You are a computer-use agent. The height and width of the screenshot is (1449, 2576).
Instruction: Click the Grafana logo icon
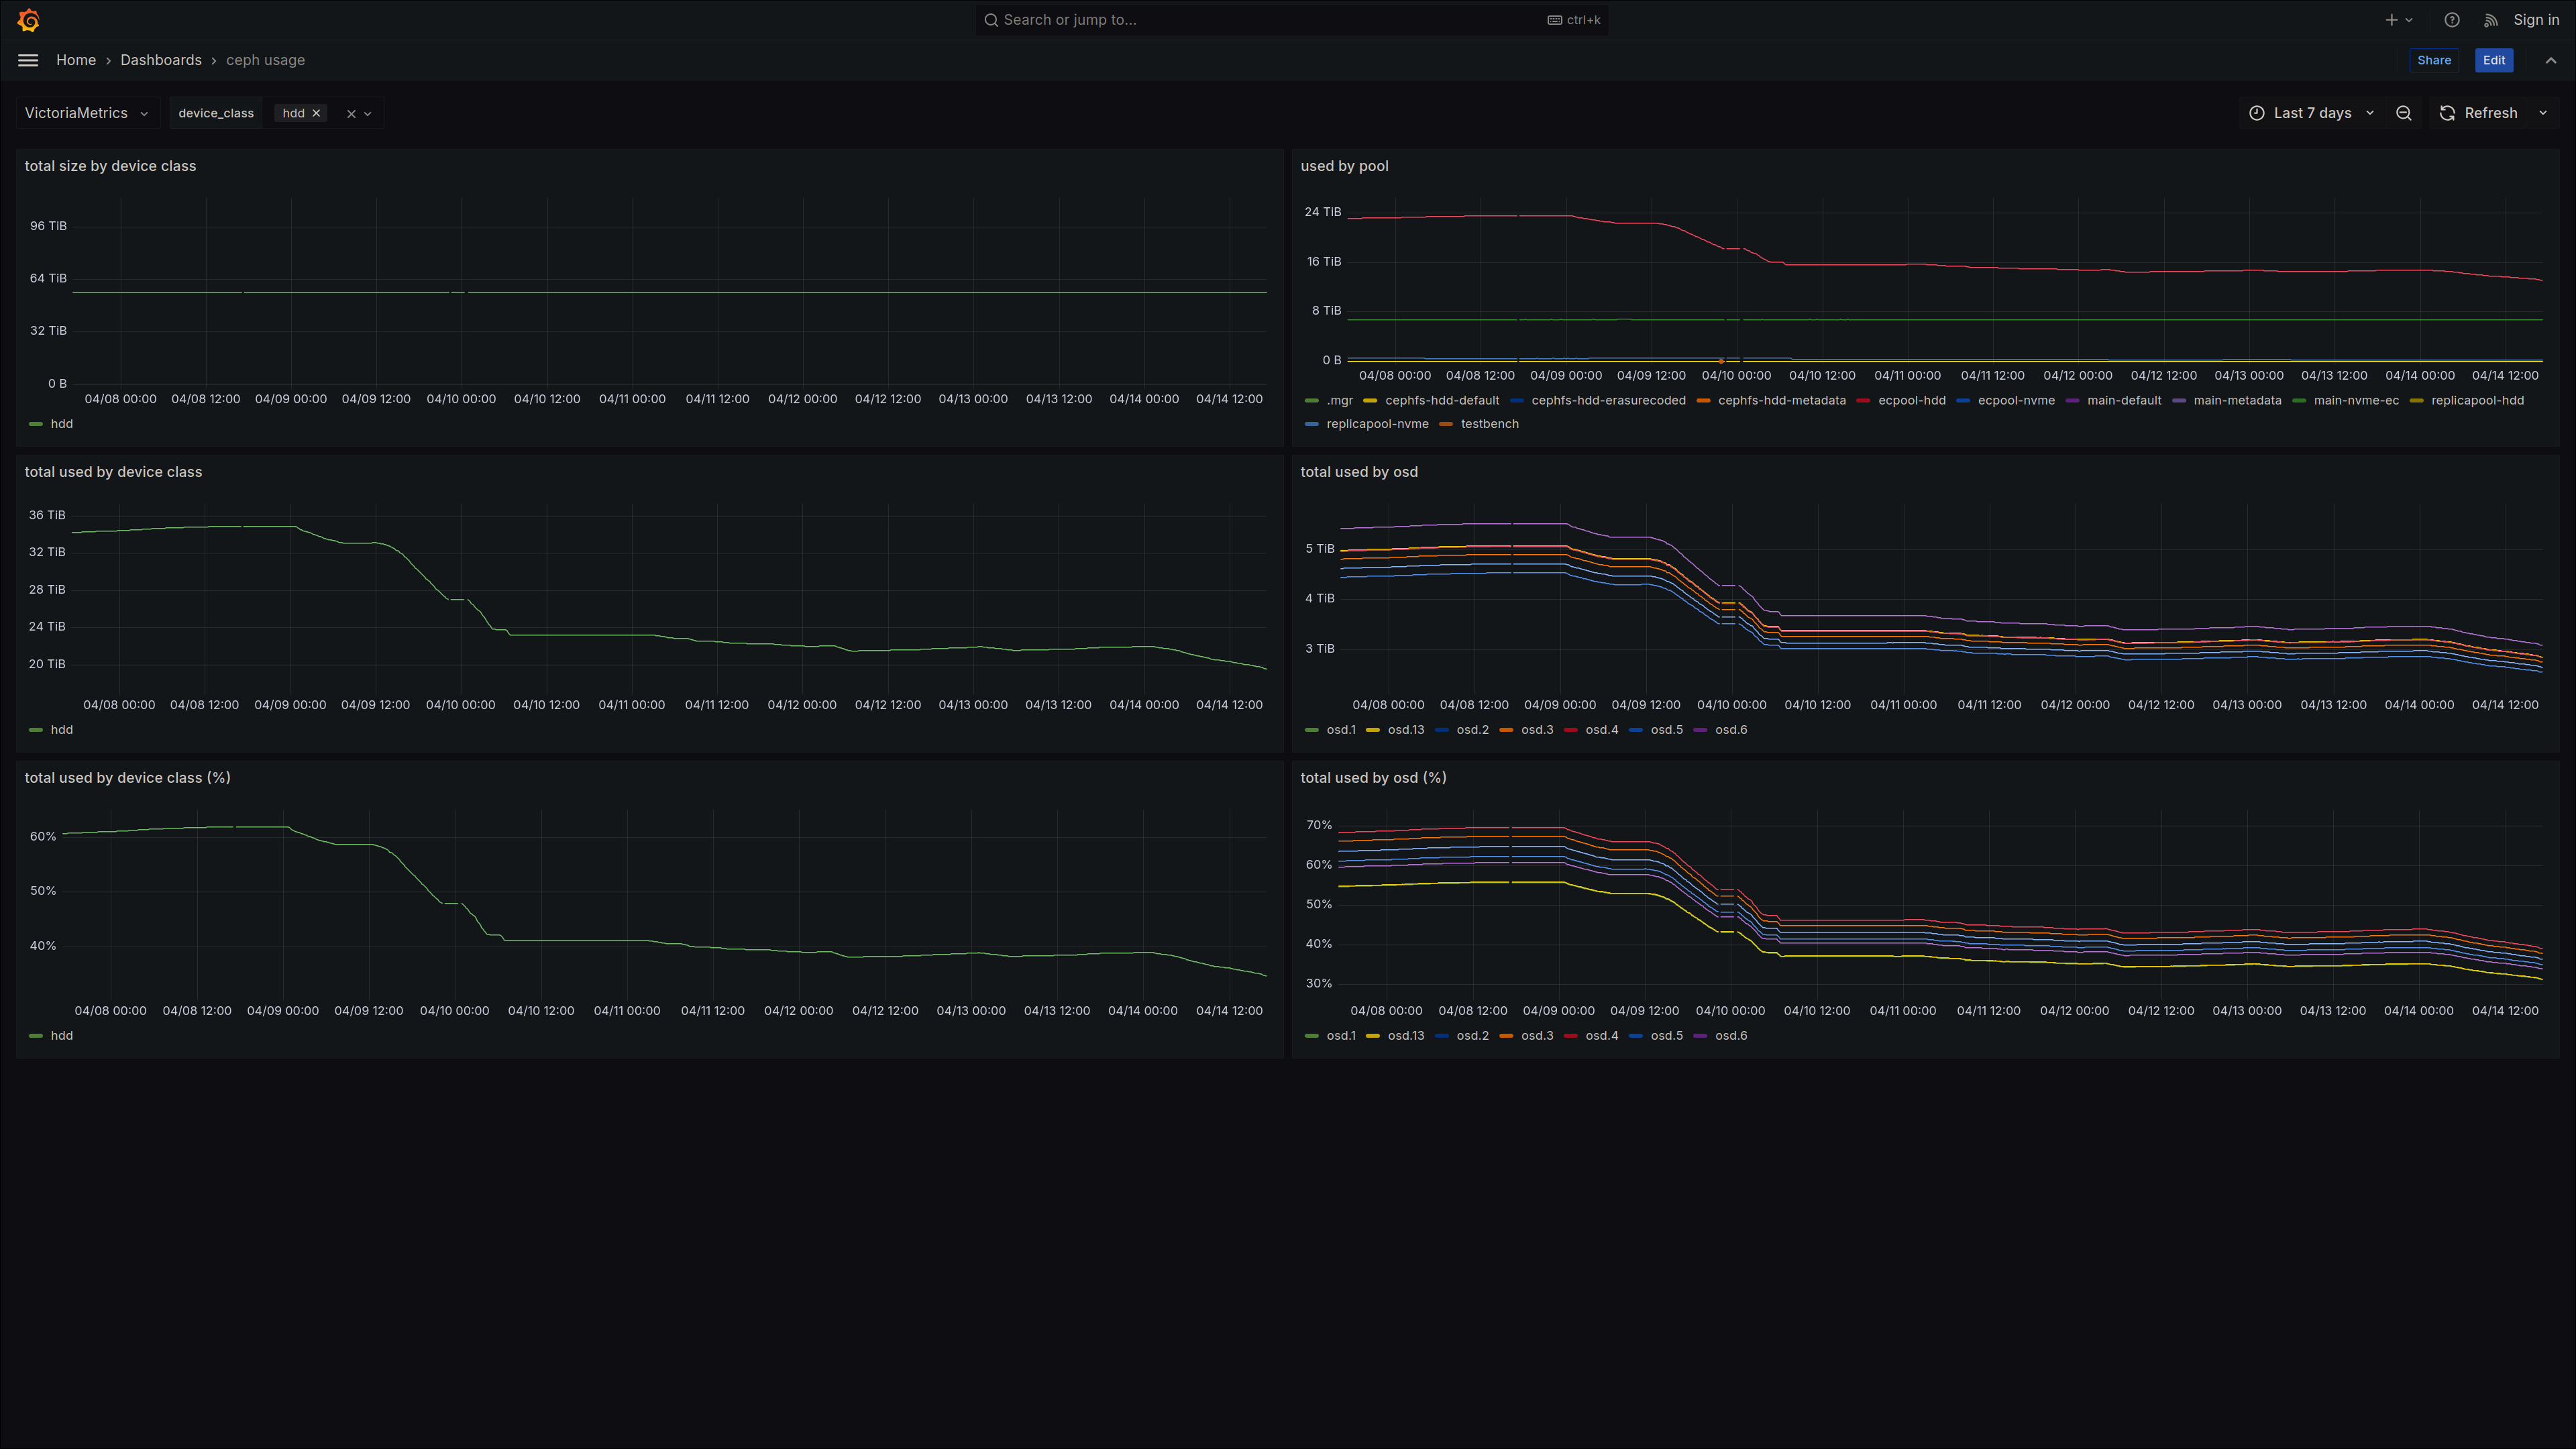(28, 20)
